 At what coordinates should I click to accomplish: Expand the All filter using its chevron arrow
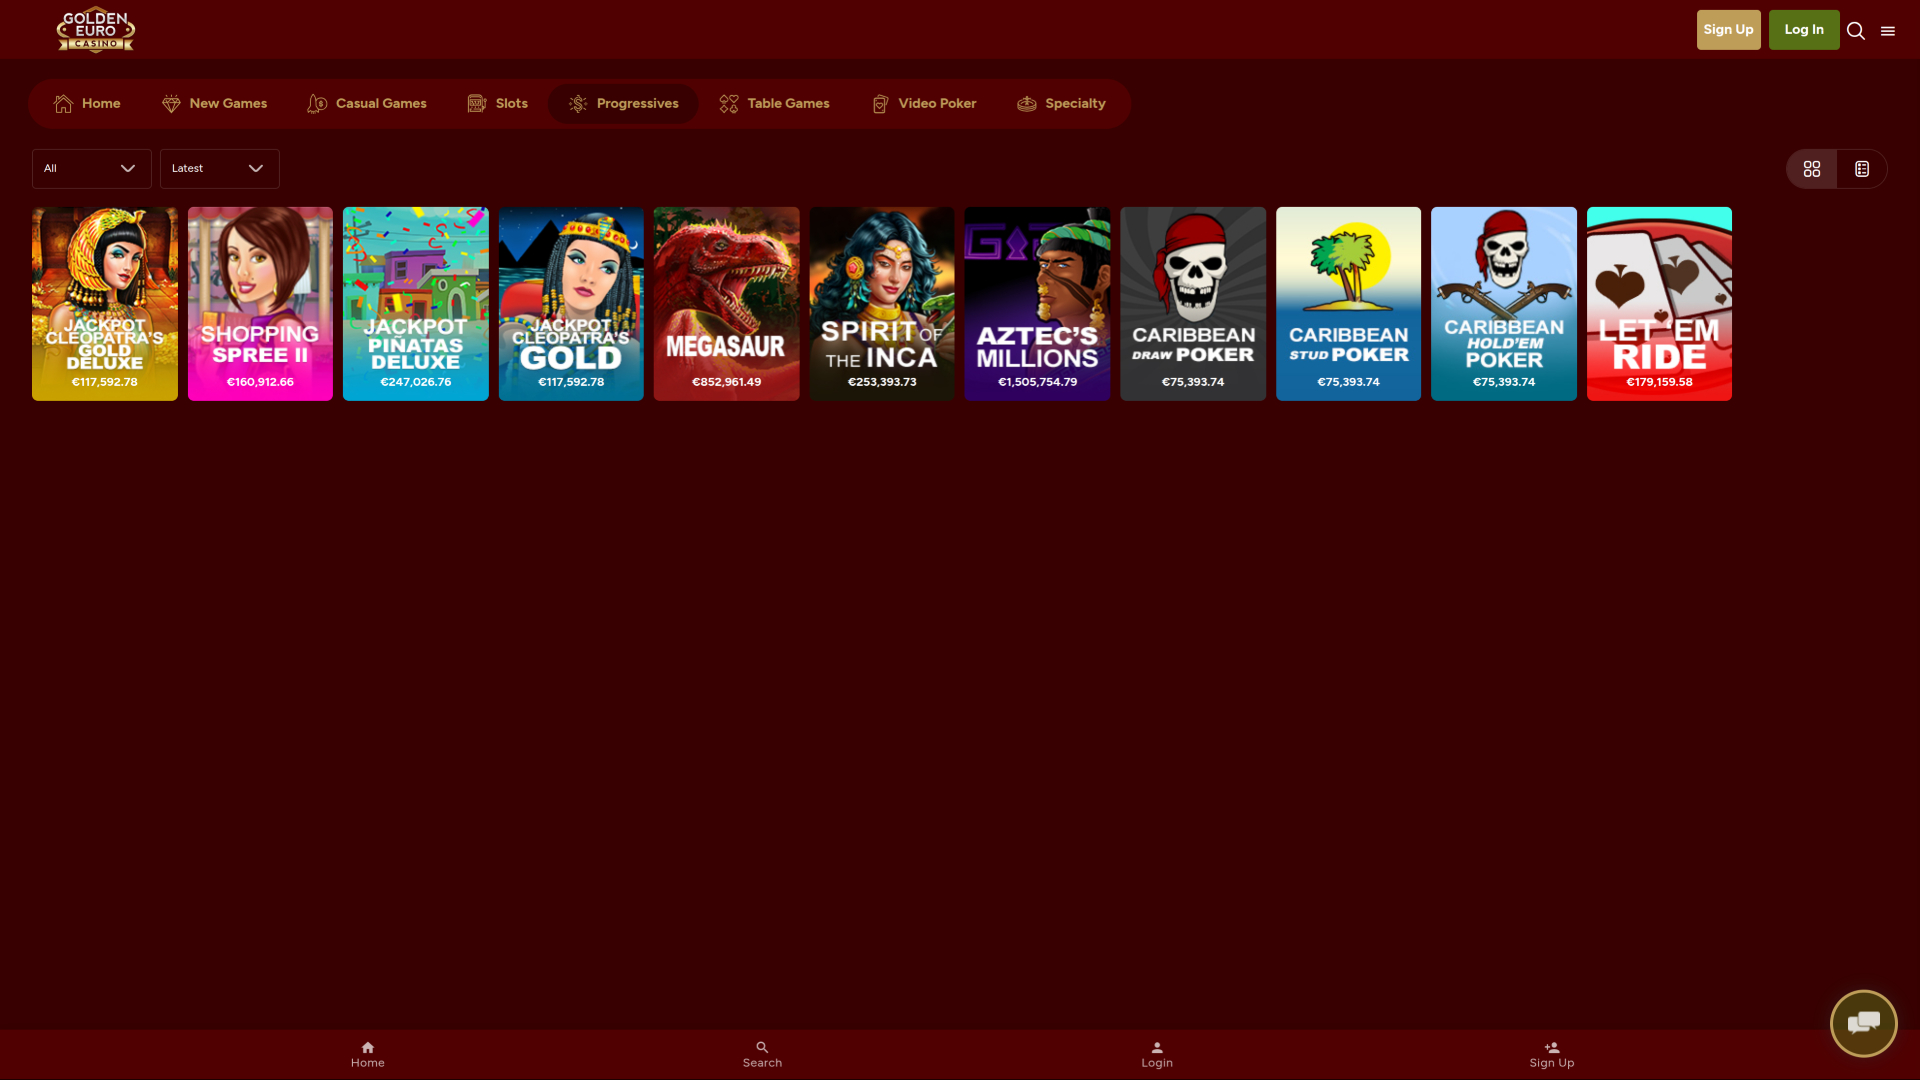128,168
